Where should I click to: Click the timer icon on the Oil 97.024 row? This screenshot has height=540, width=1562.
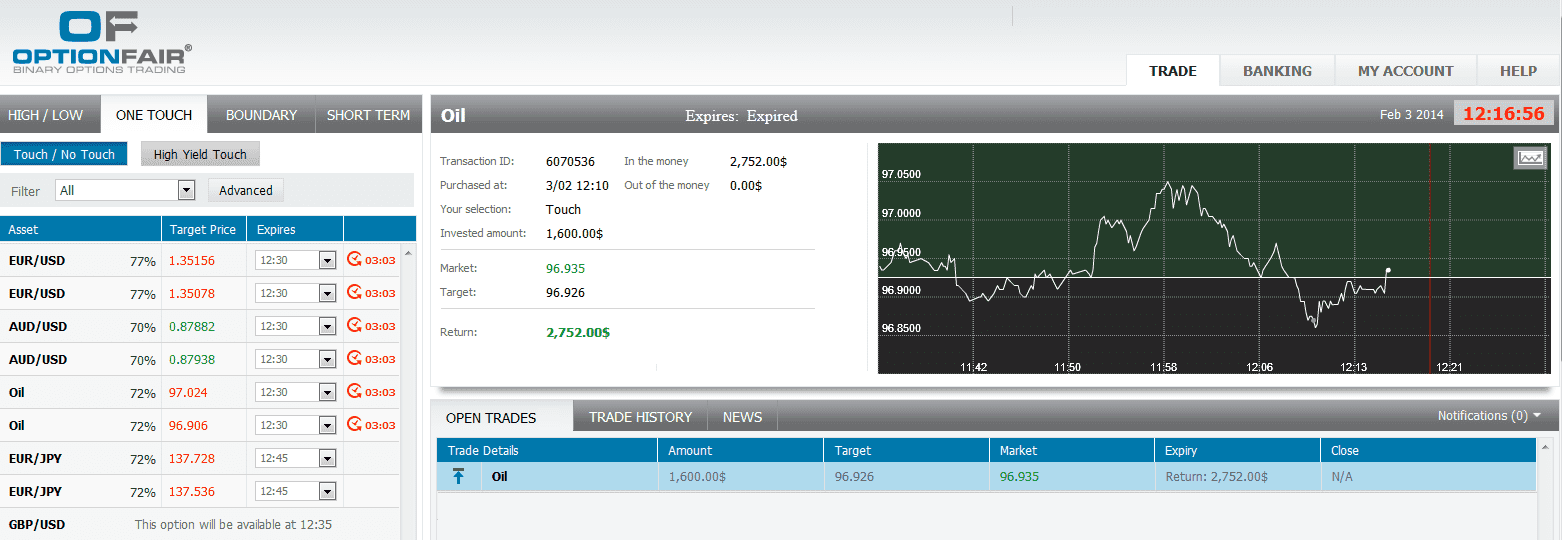[x=354, y=392]
